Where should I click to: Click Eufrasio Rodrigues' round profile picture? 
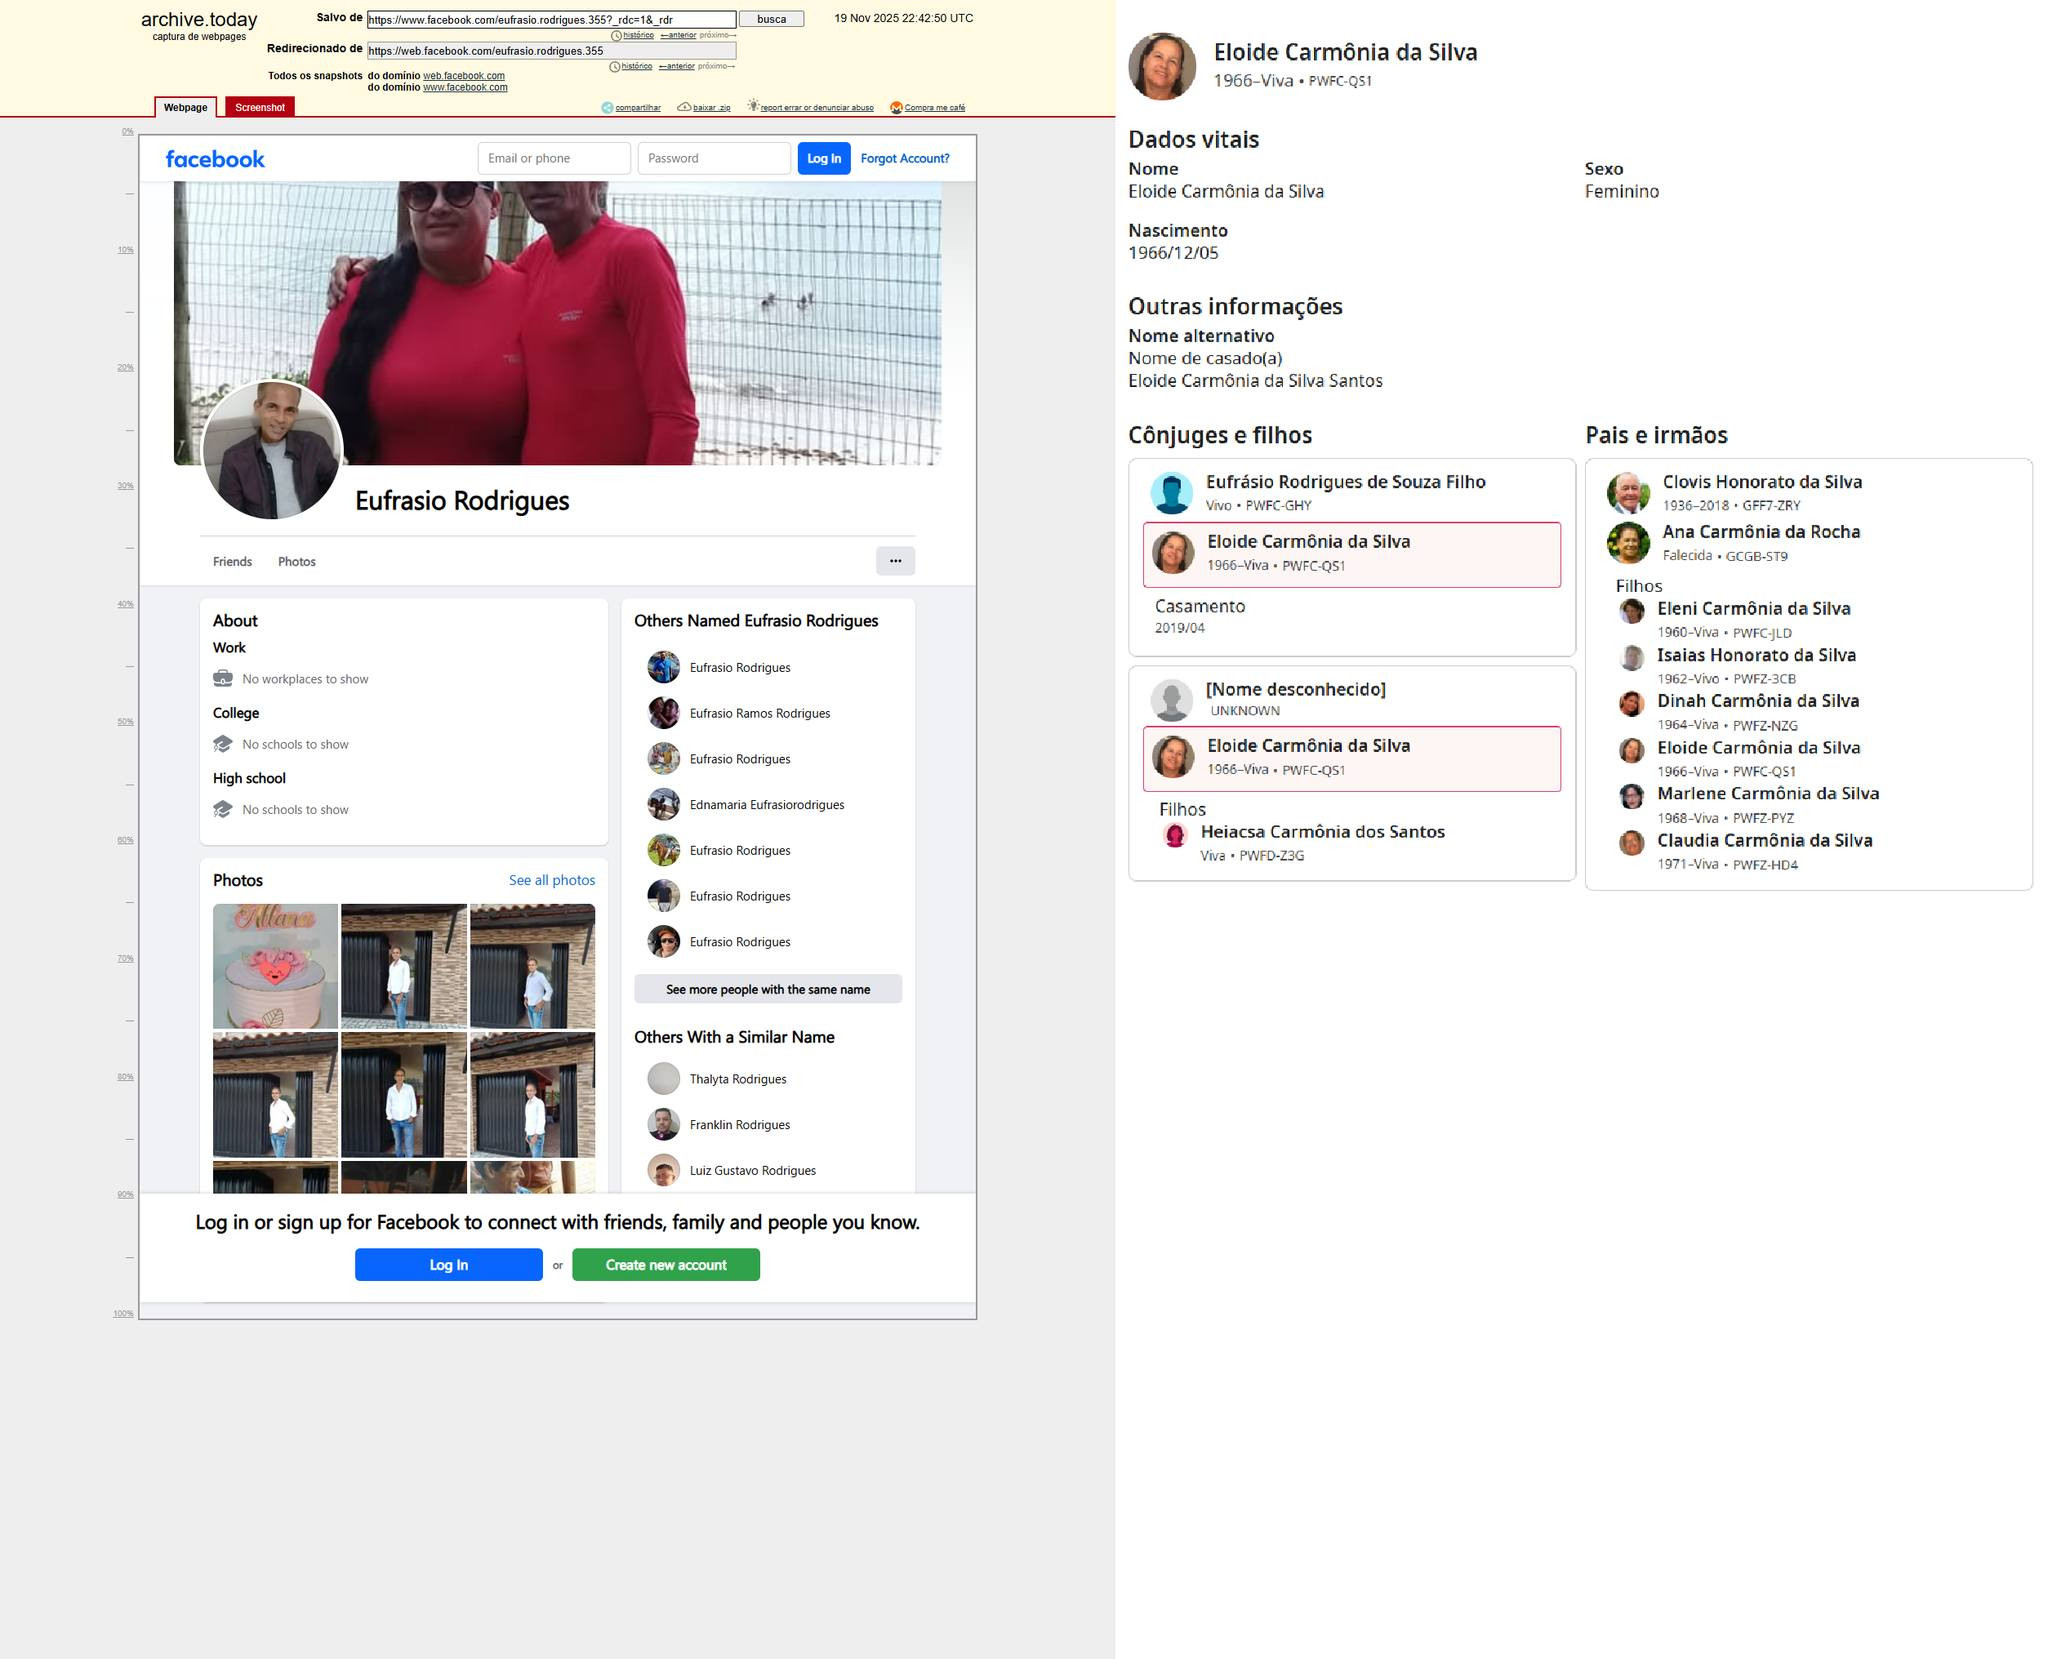click(272, 450)
